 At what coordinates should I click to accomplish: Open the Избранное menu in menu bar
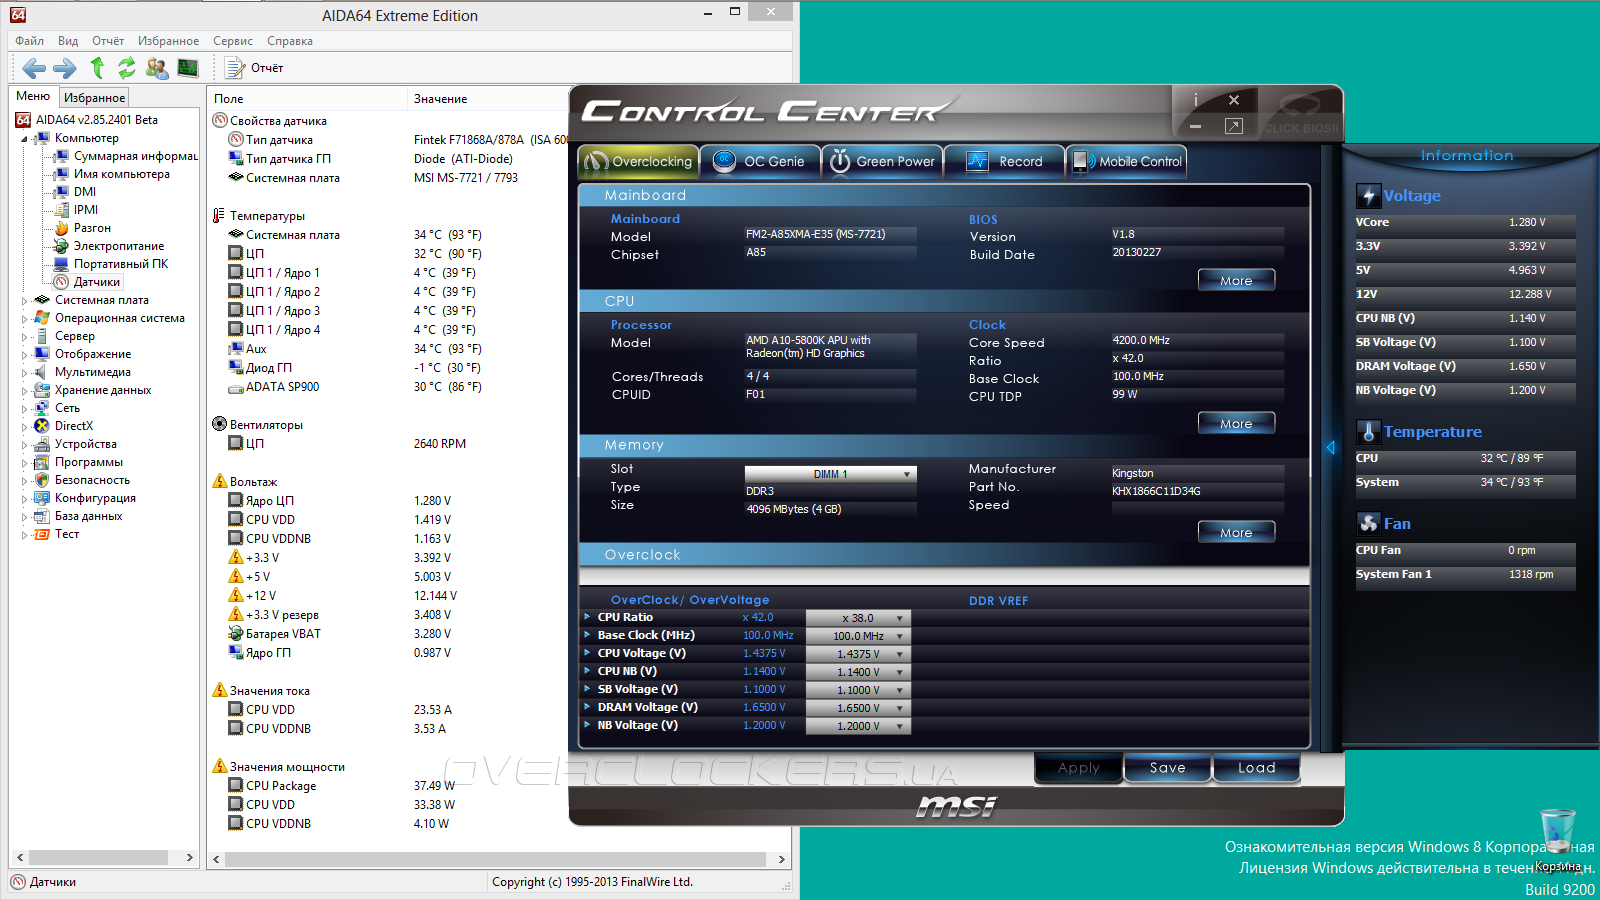tap(168, 41)
